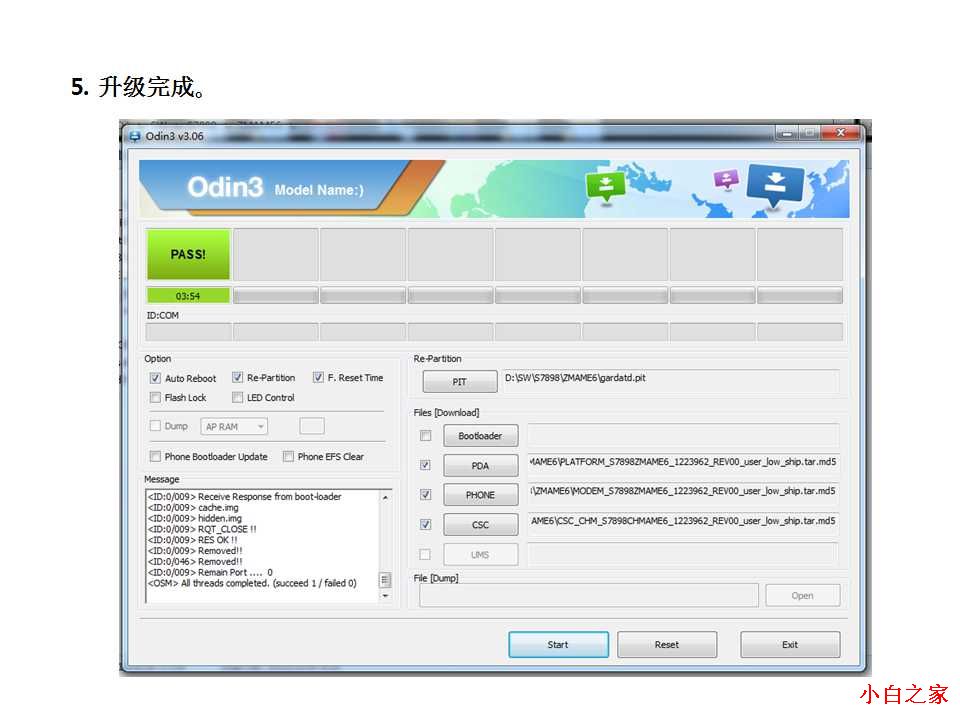The height and width of the screenshot is (720, 960).
Task: Click the 'RES OK !!' log line
Action: (192, 540)
